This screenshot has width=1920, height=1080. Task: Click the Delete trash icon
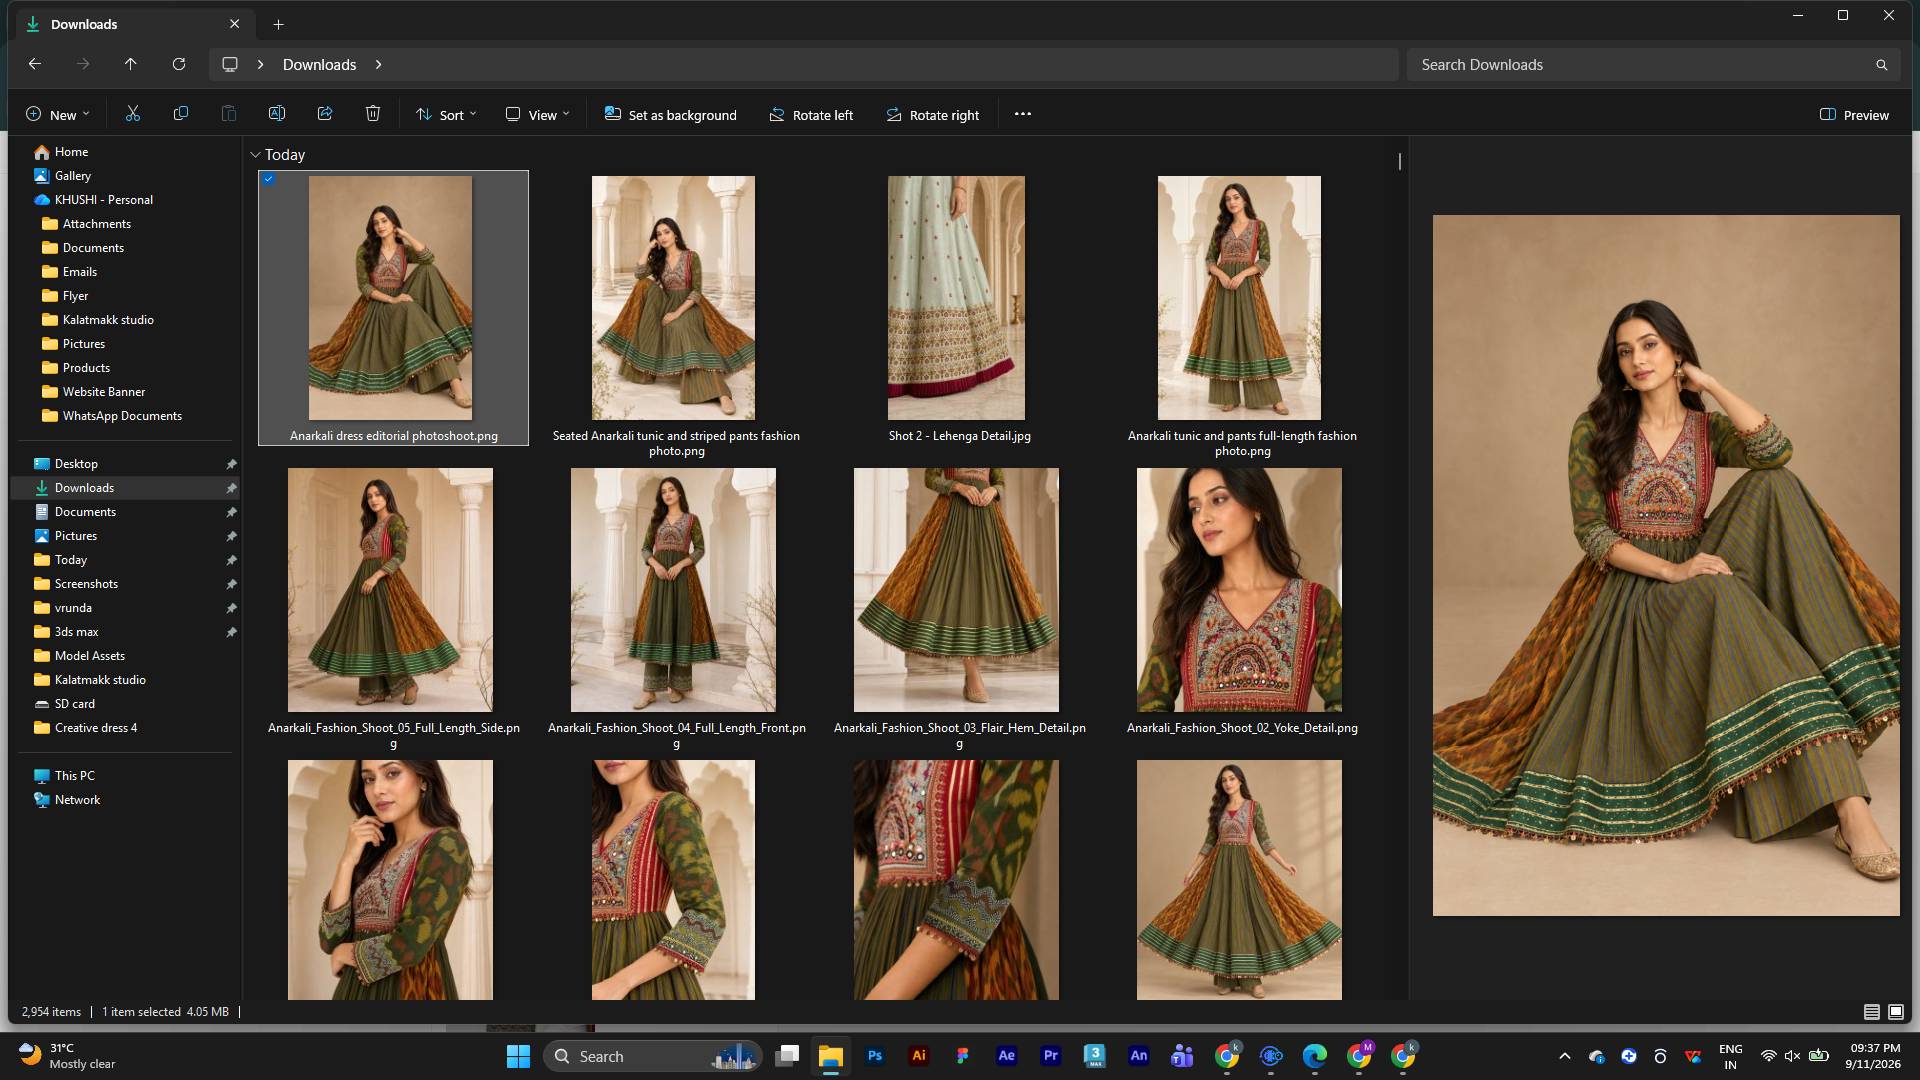(x=373, y=114)
